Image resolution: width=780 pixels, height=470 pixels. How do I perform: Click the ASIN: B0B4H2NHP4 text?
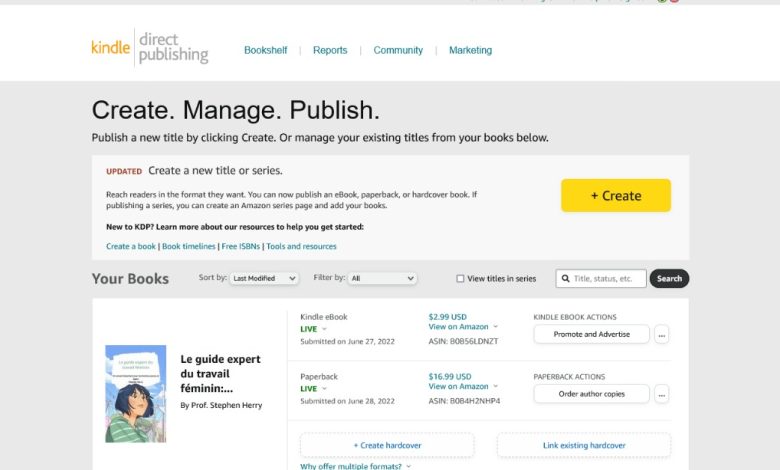pyautogui.click(x=464, y=401)
